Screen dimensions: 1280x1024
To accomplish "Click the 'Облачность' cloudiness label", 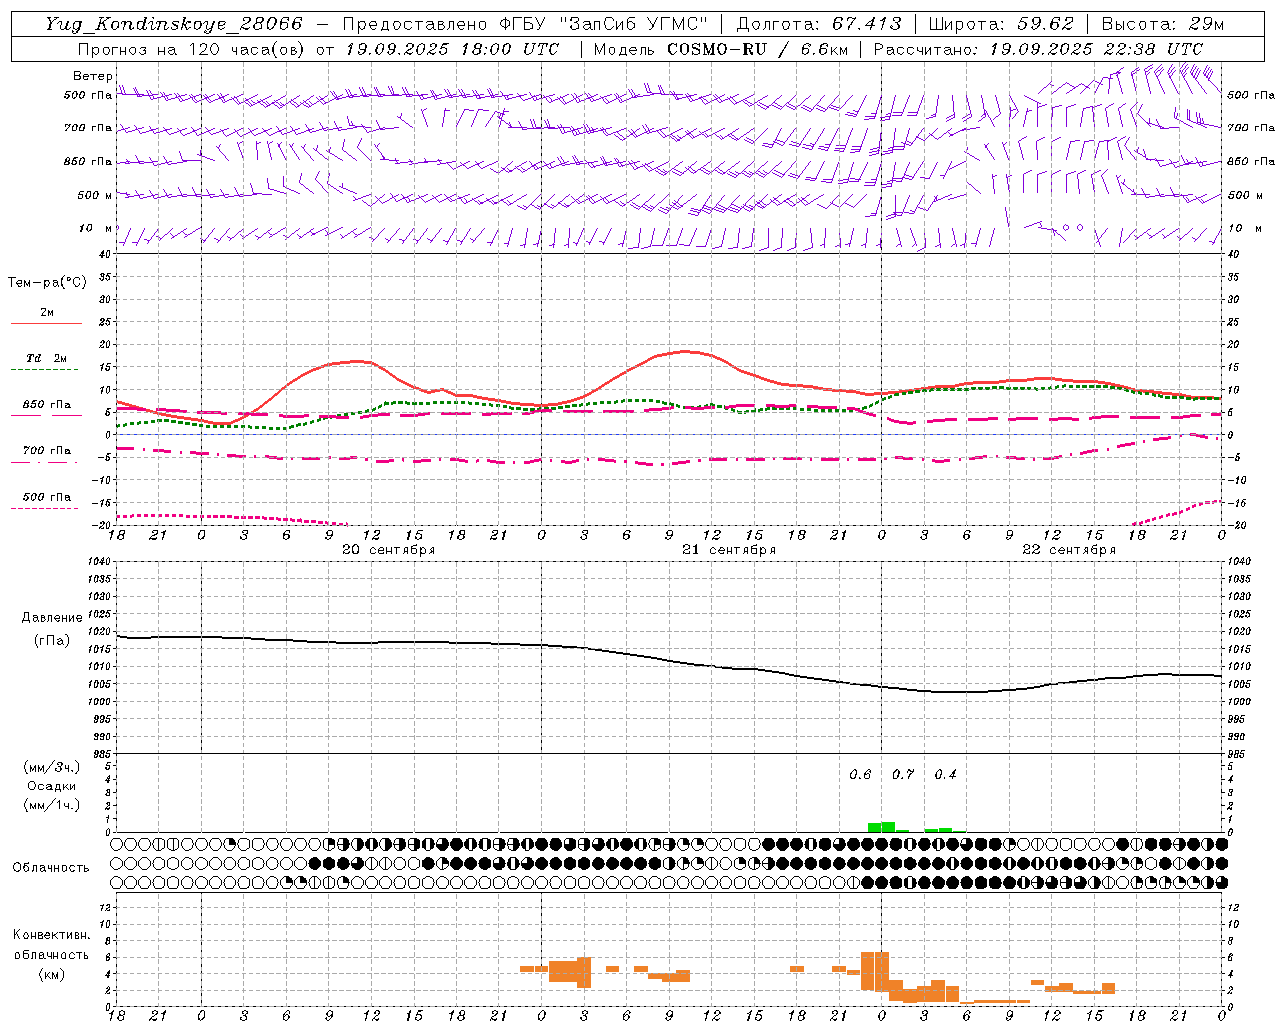I will 51,868.
